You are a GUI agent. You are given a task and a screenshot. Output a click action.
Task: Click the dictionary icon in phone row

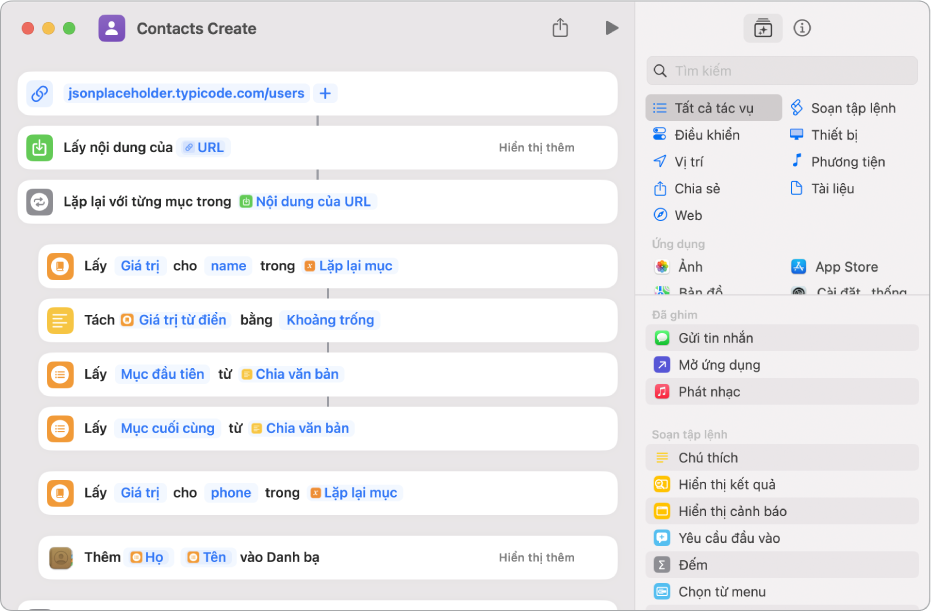(x=60, y=493)
